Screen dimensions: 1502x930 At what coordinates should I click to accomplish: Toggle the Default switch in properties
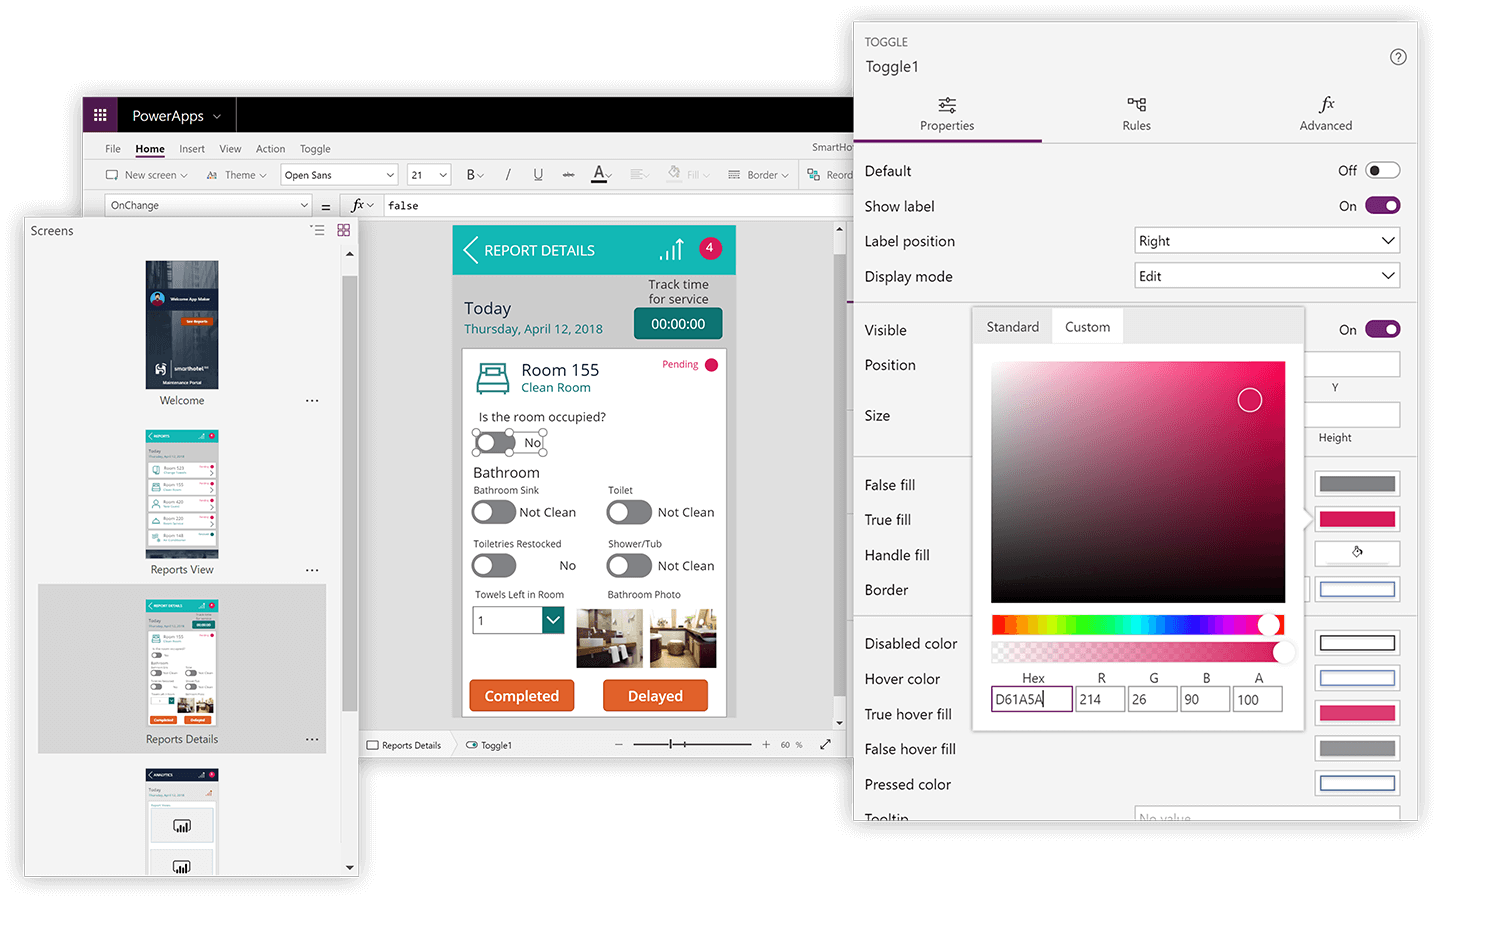[x=1382, y=171]
